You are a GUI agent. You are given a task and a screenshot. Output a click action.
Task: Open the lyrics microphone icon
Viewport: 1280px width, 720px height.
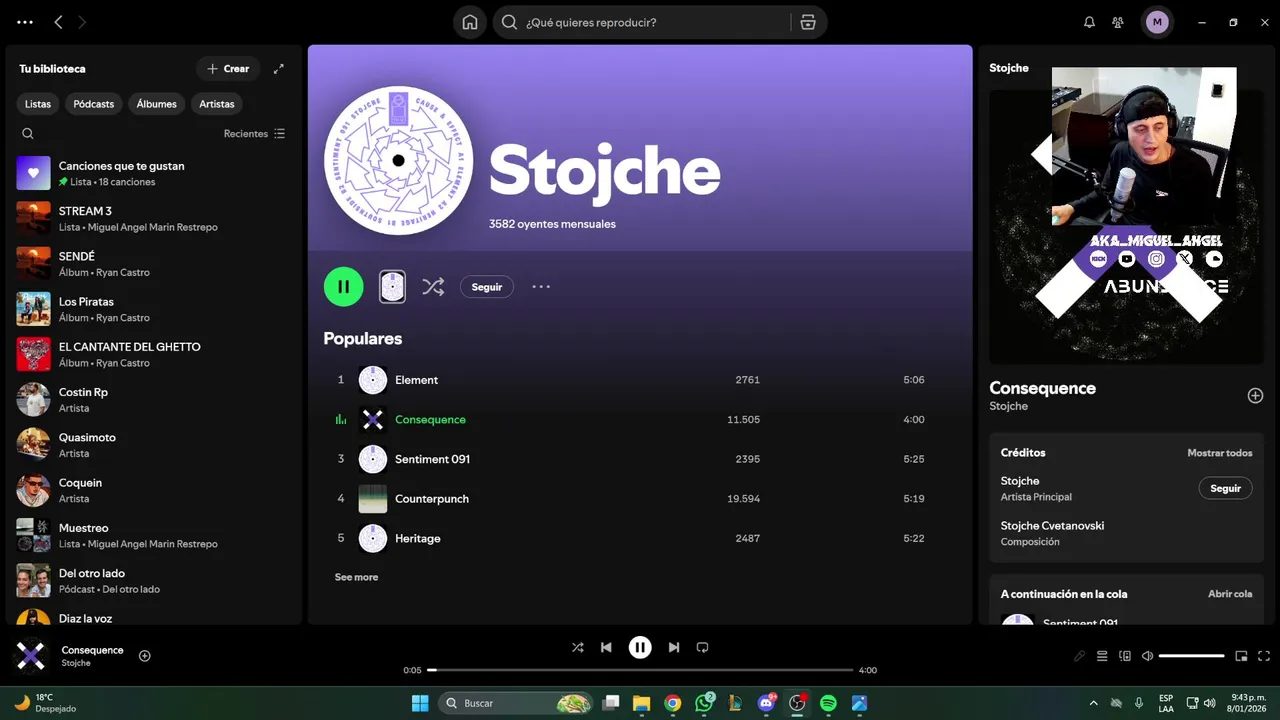click(x=1079, y=656)
